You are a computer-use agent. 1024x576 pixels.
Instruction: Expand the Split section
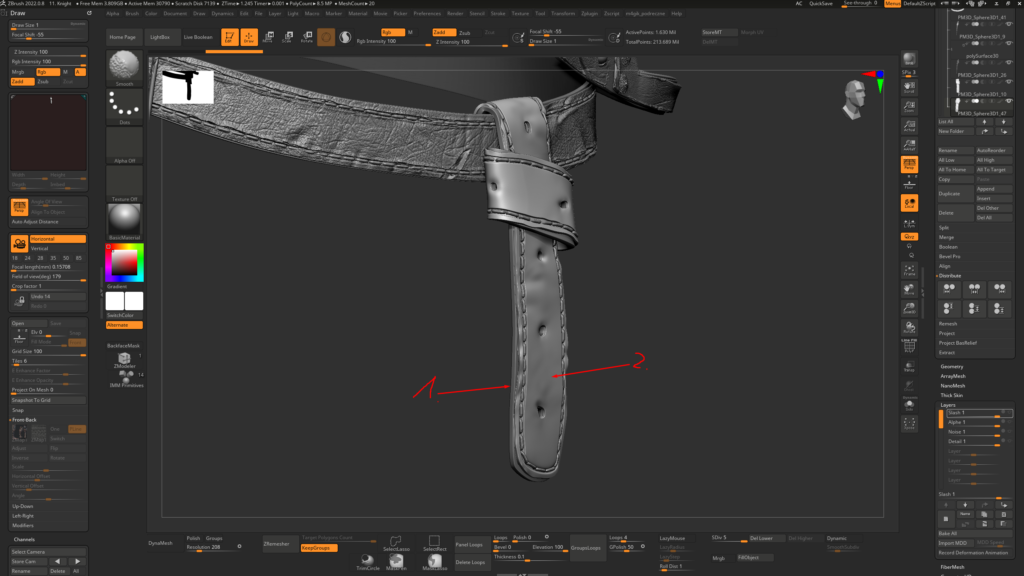tap(944, 227)
